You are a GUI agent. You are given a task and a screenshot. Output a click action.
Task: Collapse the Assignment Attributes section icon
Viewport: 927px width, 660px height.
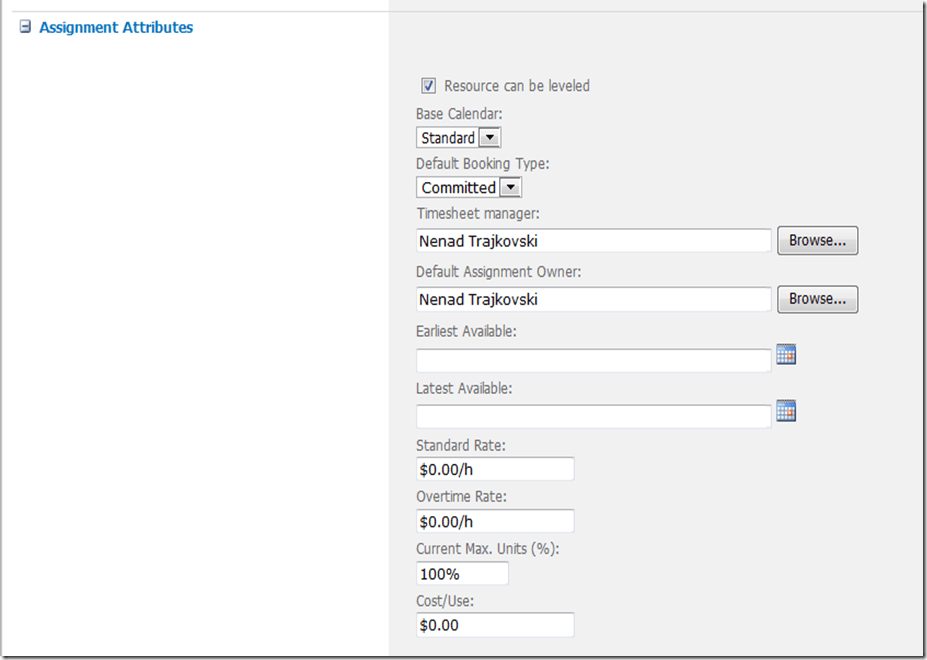pos(25,28)
